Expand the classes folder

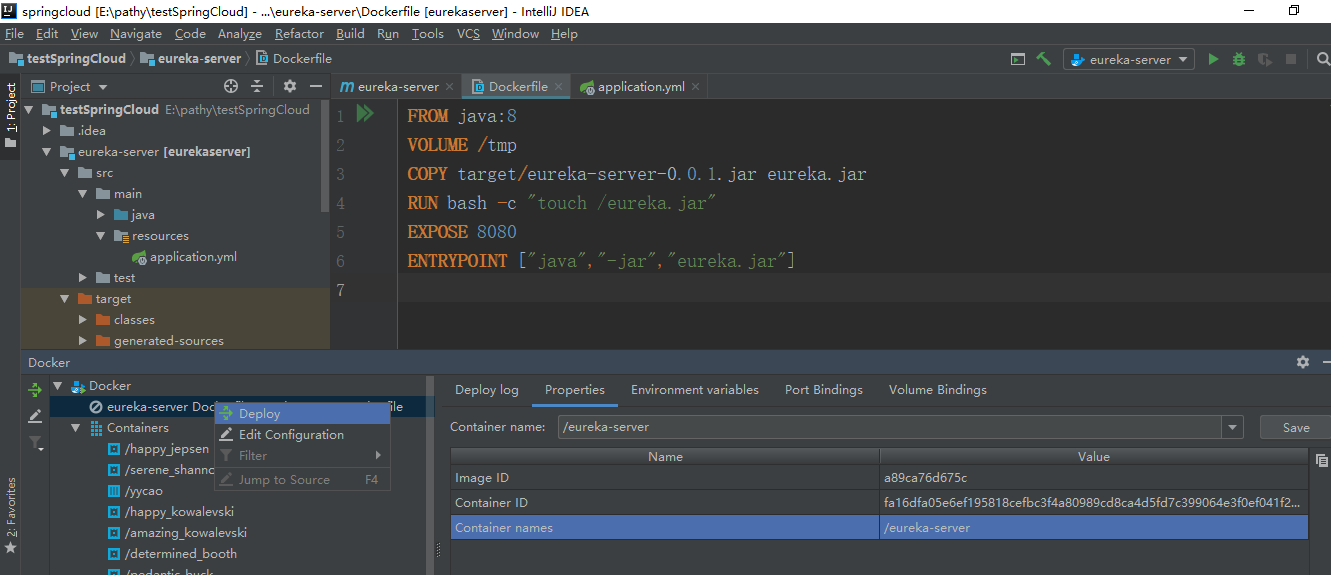coord(83,320)
